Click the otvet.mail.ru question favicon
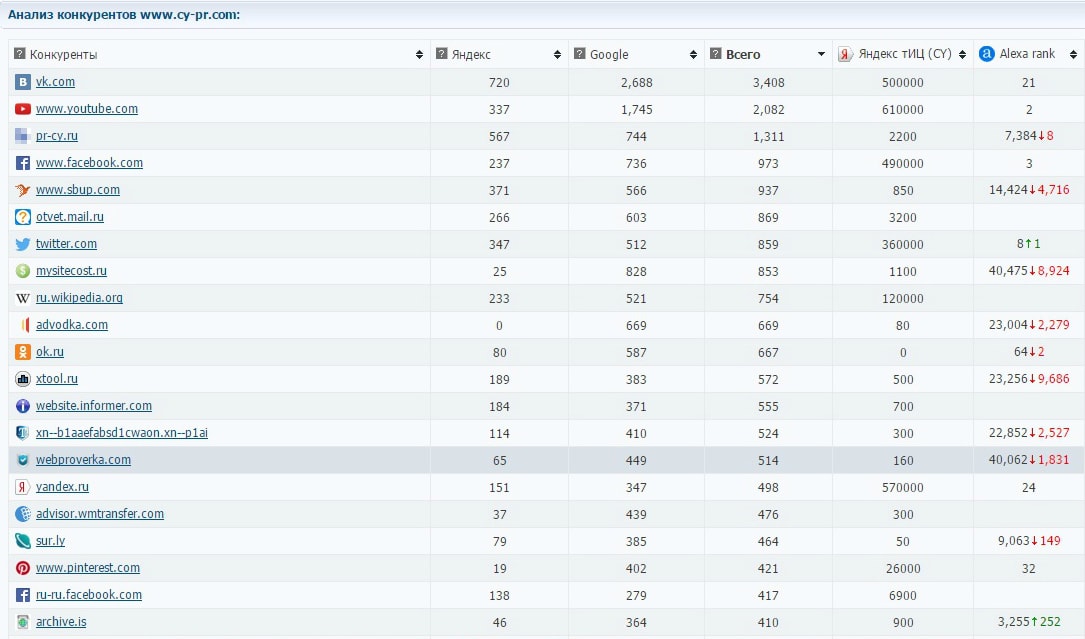The image size is (1085, 639). [23, 217]
